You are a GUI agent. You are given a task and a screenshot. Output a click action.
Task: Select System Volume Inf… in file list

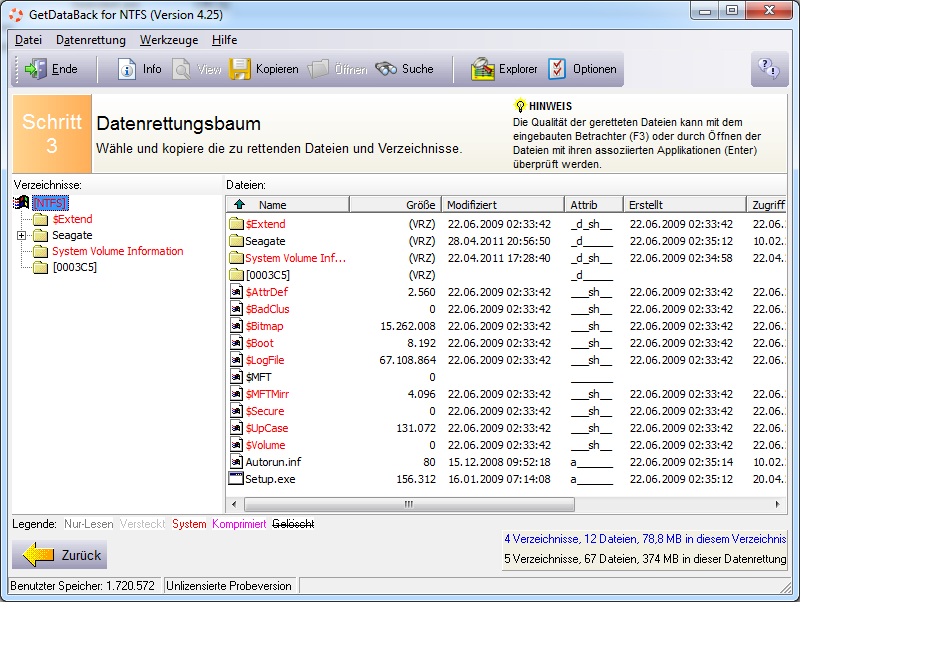(295, 258)
